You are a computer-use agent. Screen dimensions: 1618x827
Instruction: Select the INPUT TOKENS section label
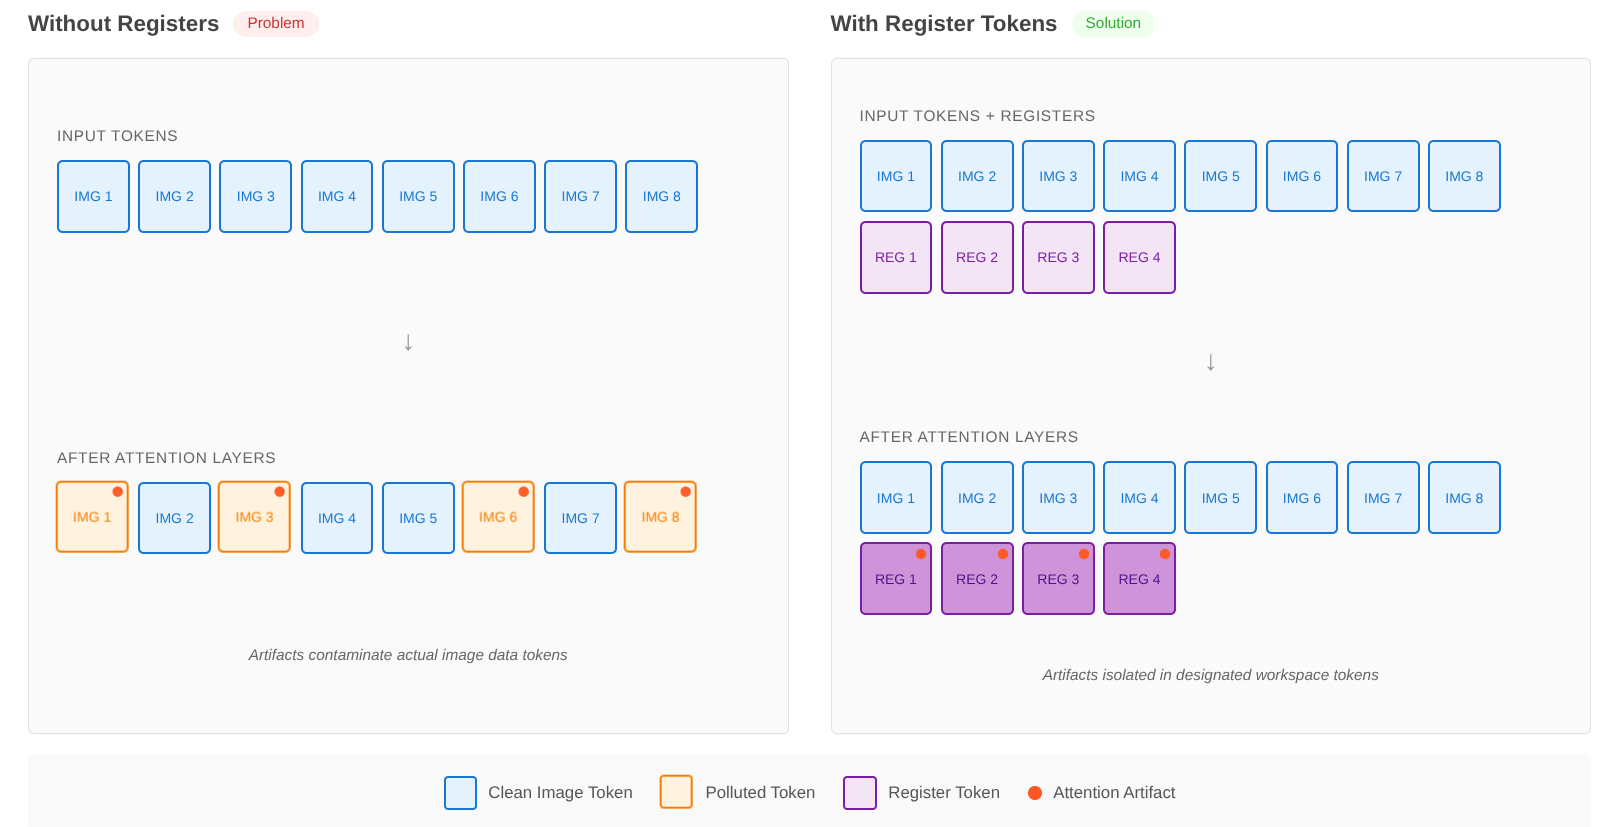pos(117,136)
